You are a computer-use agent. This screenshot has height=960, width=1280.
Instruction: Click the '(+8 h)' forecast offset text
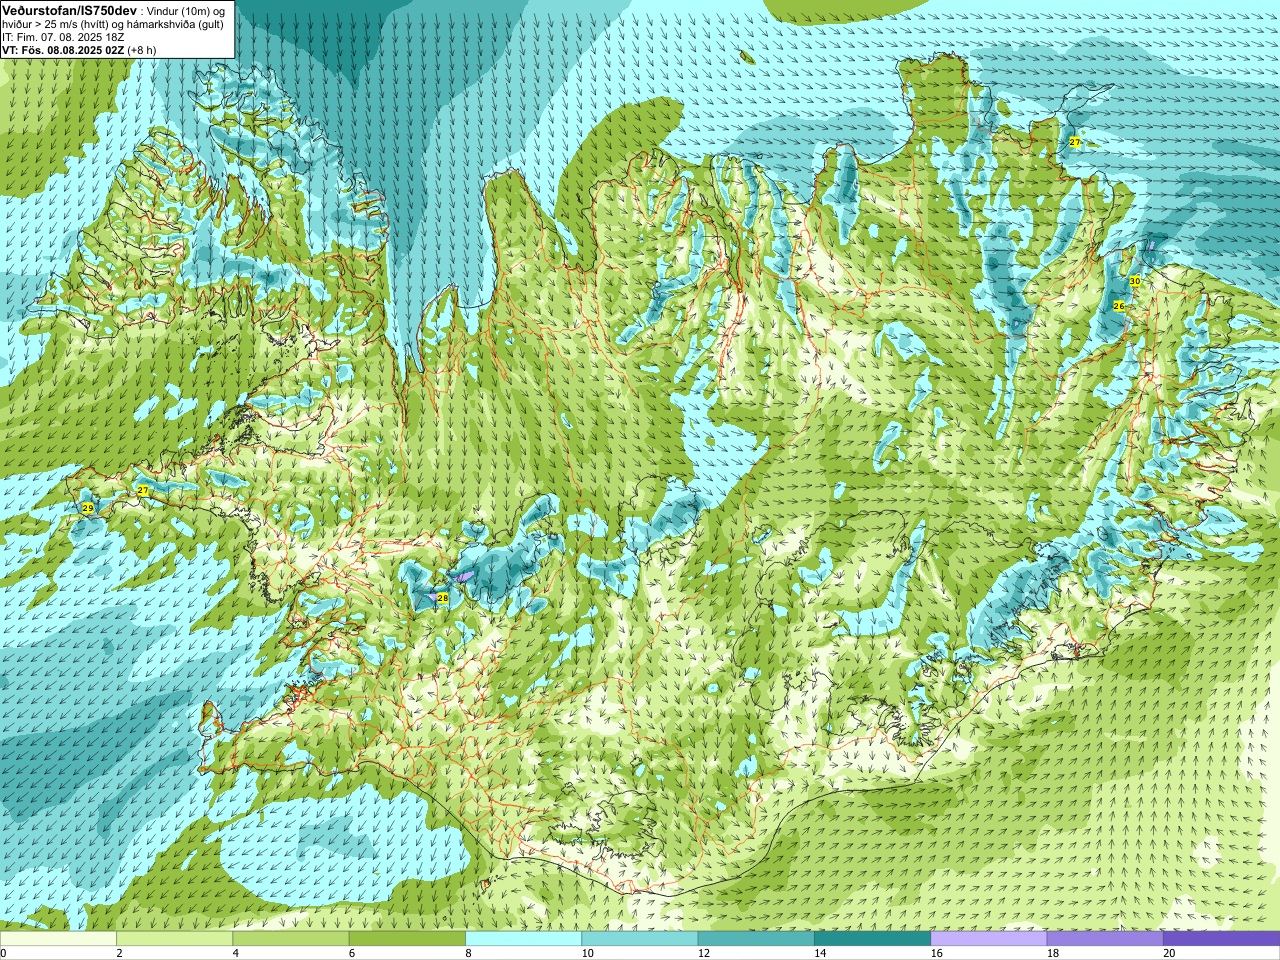pyautogui.click(x=142, y=50)
